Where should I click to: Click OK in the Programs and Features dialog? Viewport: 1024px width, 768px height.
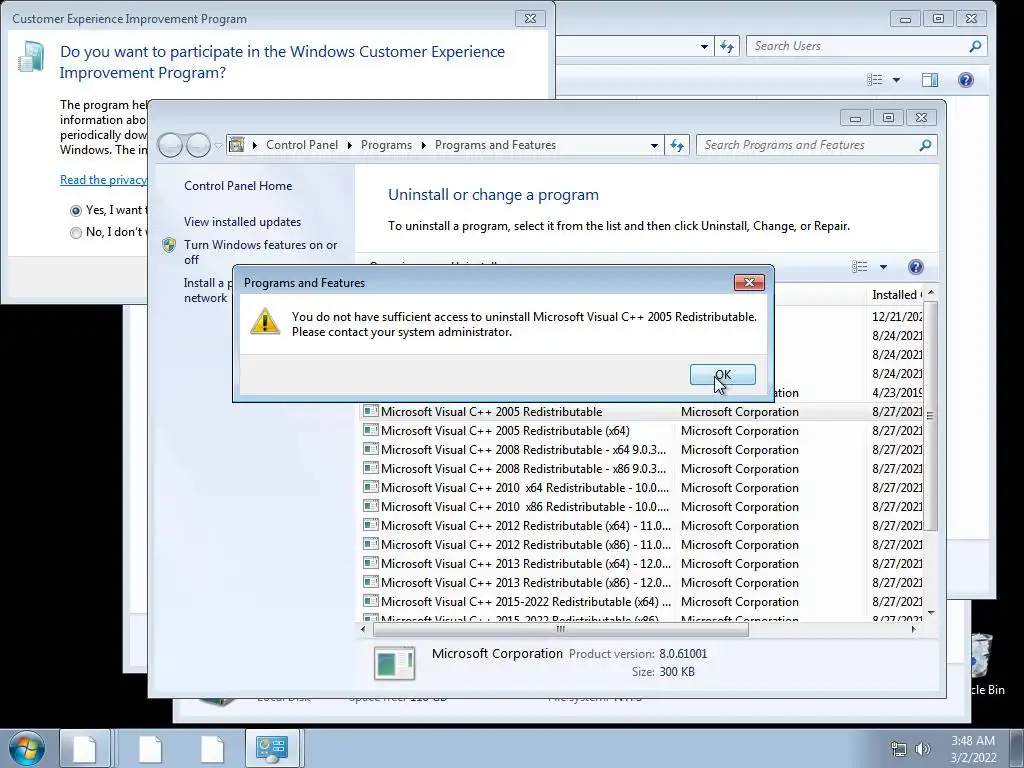(x=722, y=374)
